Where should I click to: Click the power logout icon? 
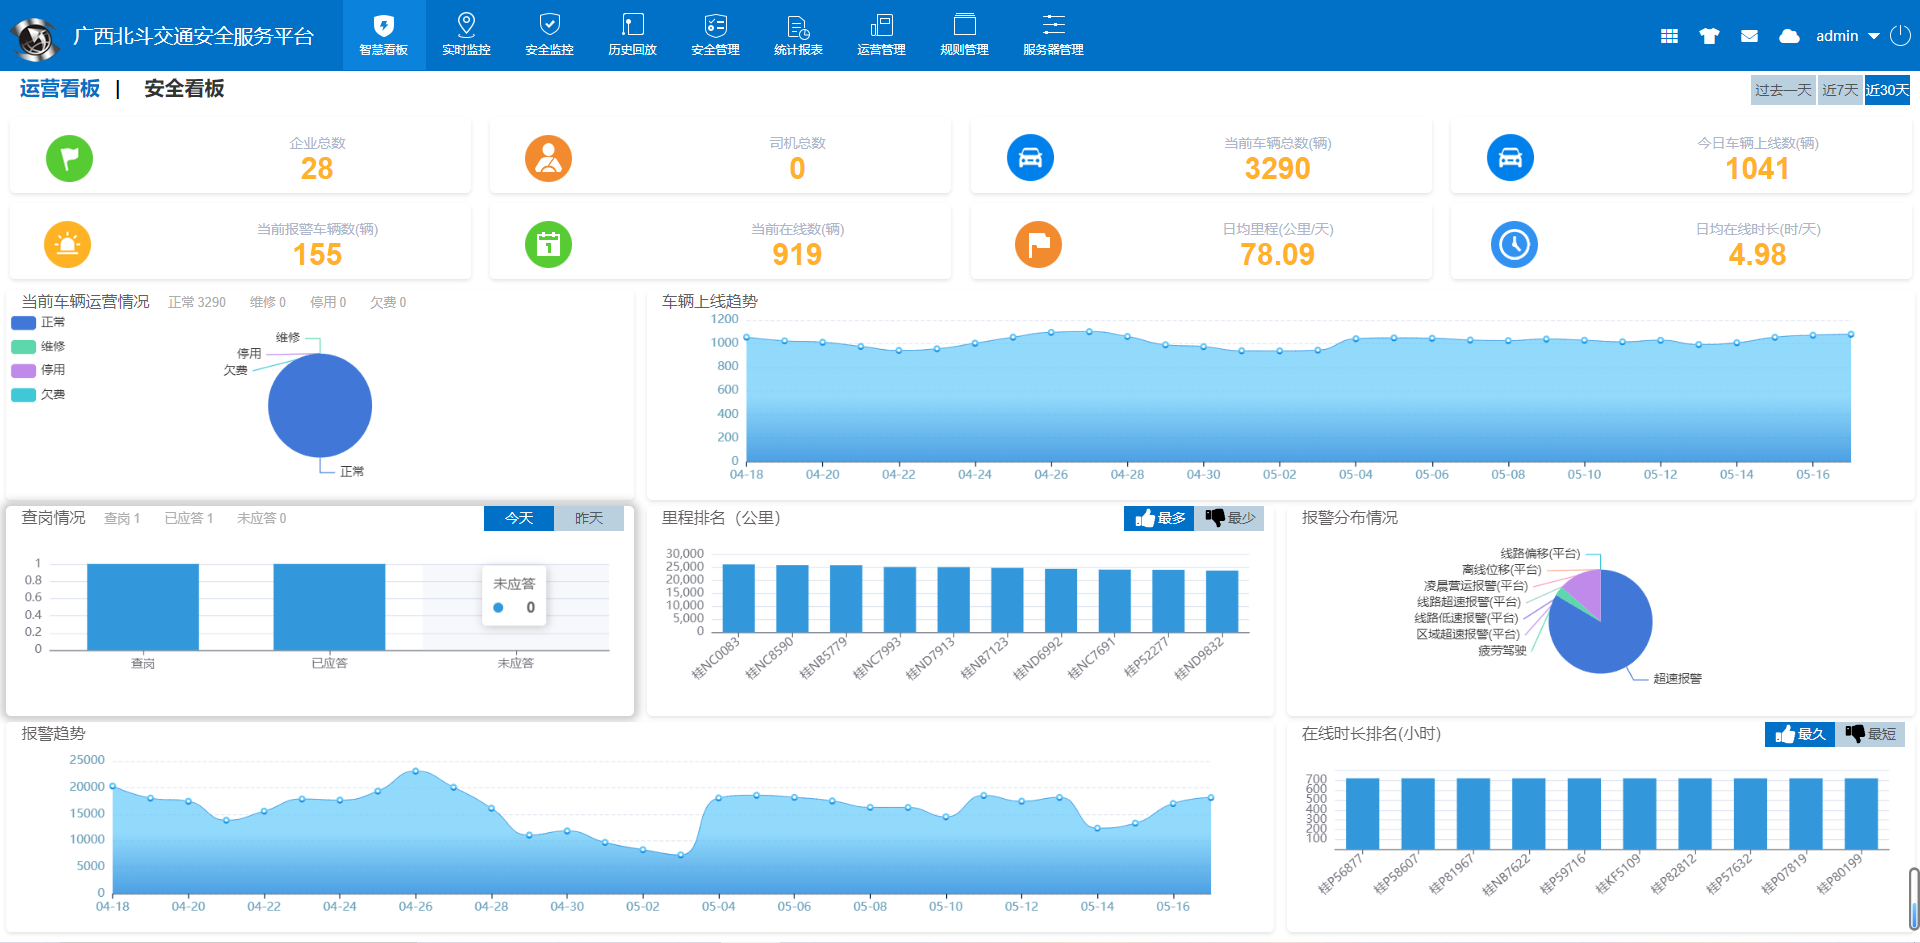[x=1900, y=36]
